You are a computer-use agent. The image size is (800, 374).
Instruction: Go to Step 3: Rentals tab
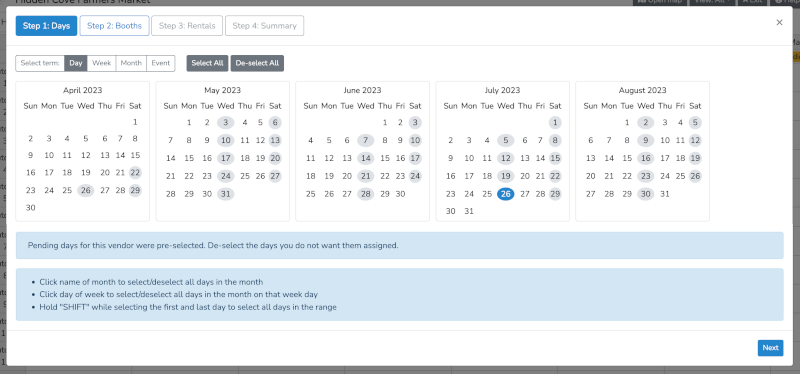(x=187, y=26)
